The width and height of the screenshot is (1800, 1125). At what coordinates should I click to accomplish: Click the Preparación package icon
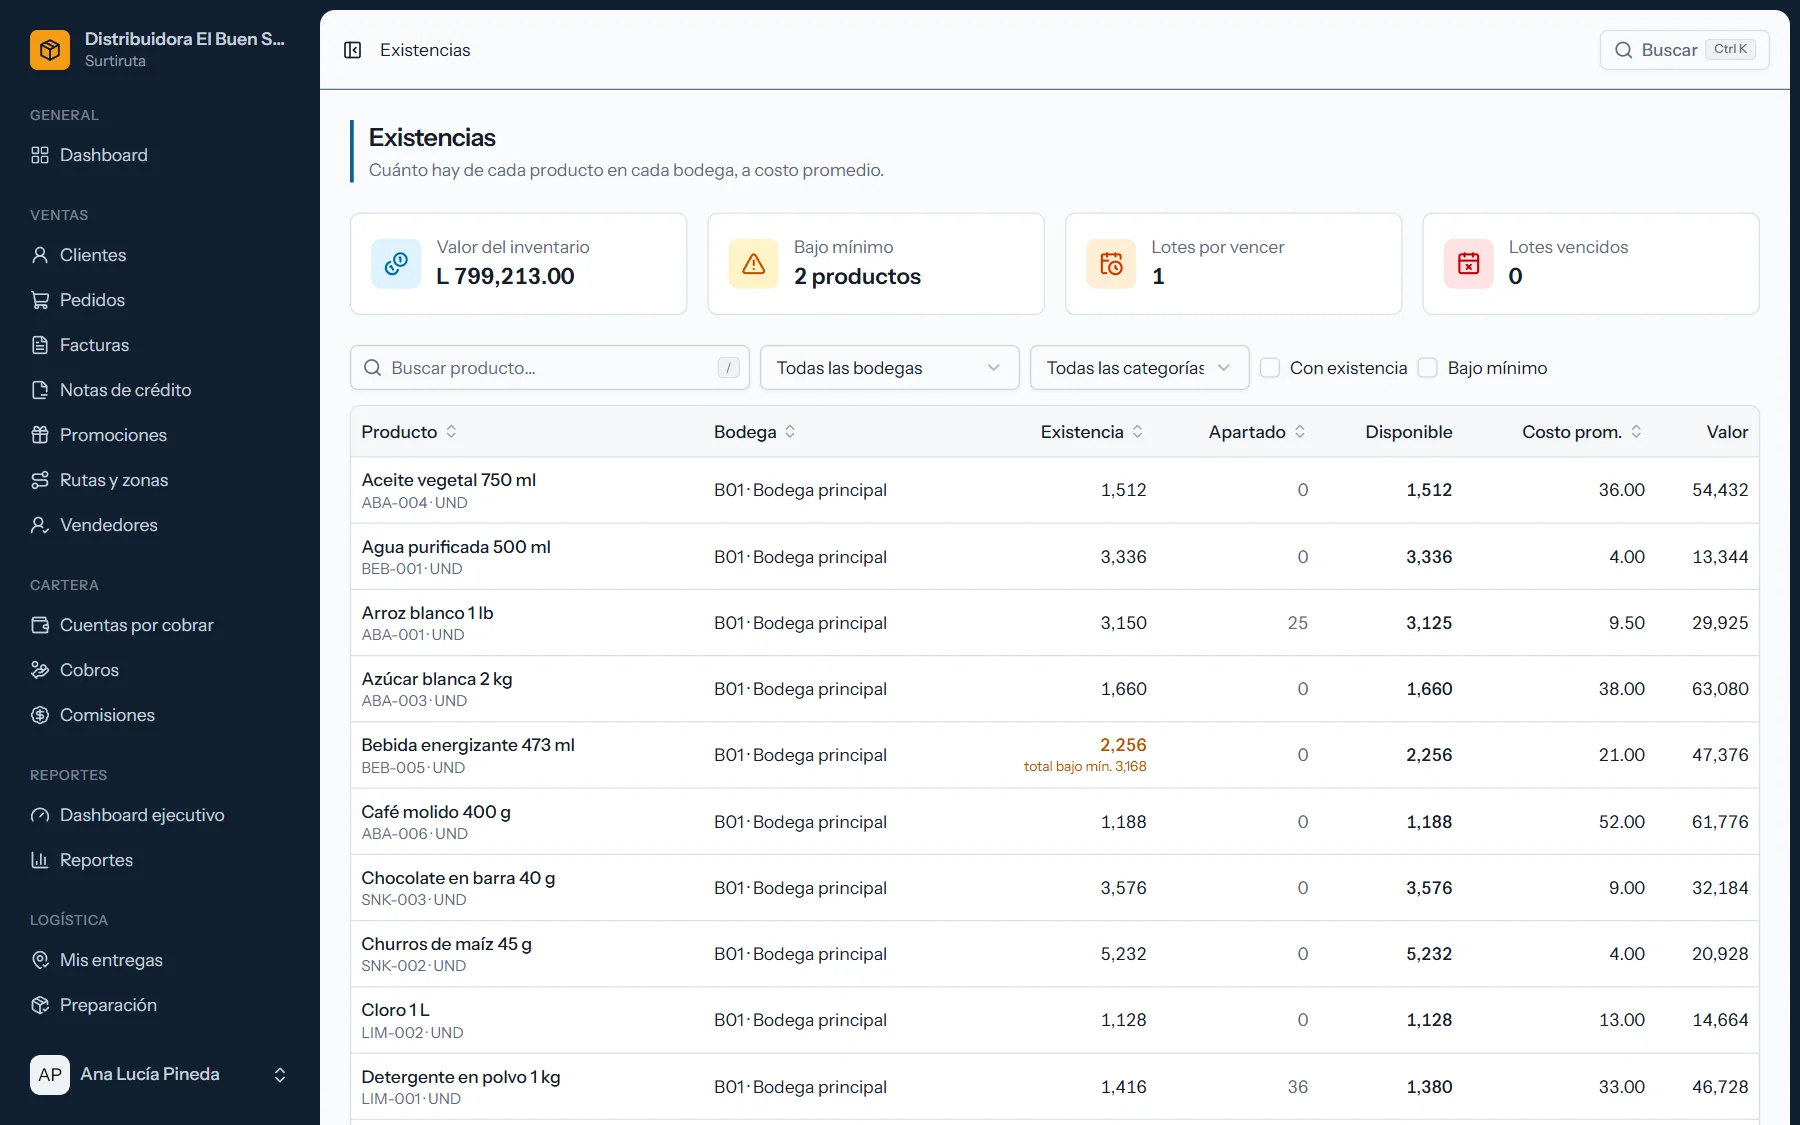pyautogui.click(x=40, y=1005)
